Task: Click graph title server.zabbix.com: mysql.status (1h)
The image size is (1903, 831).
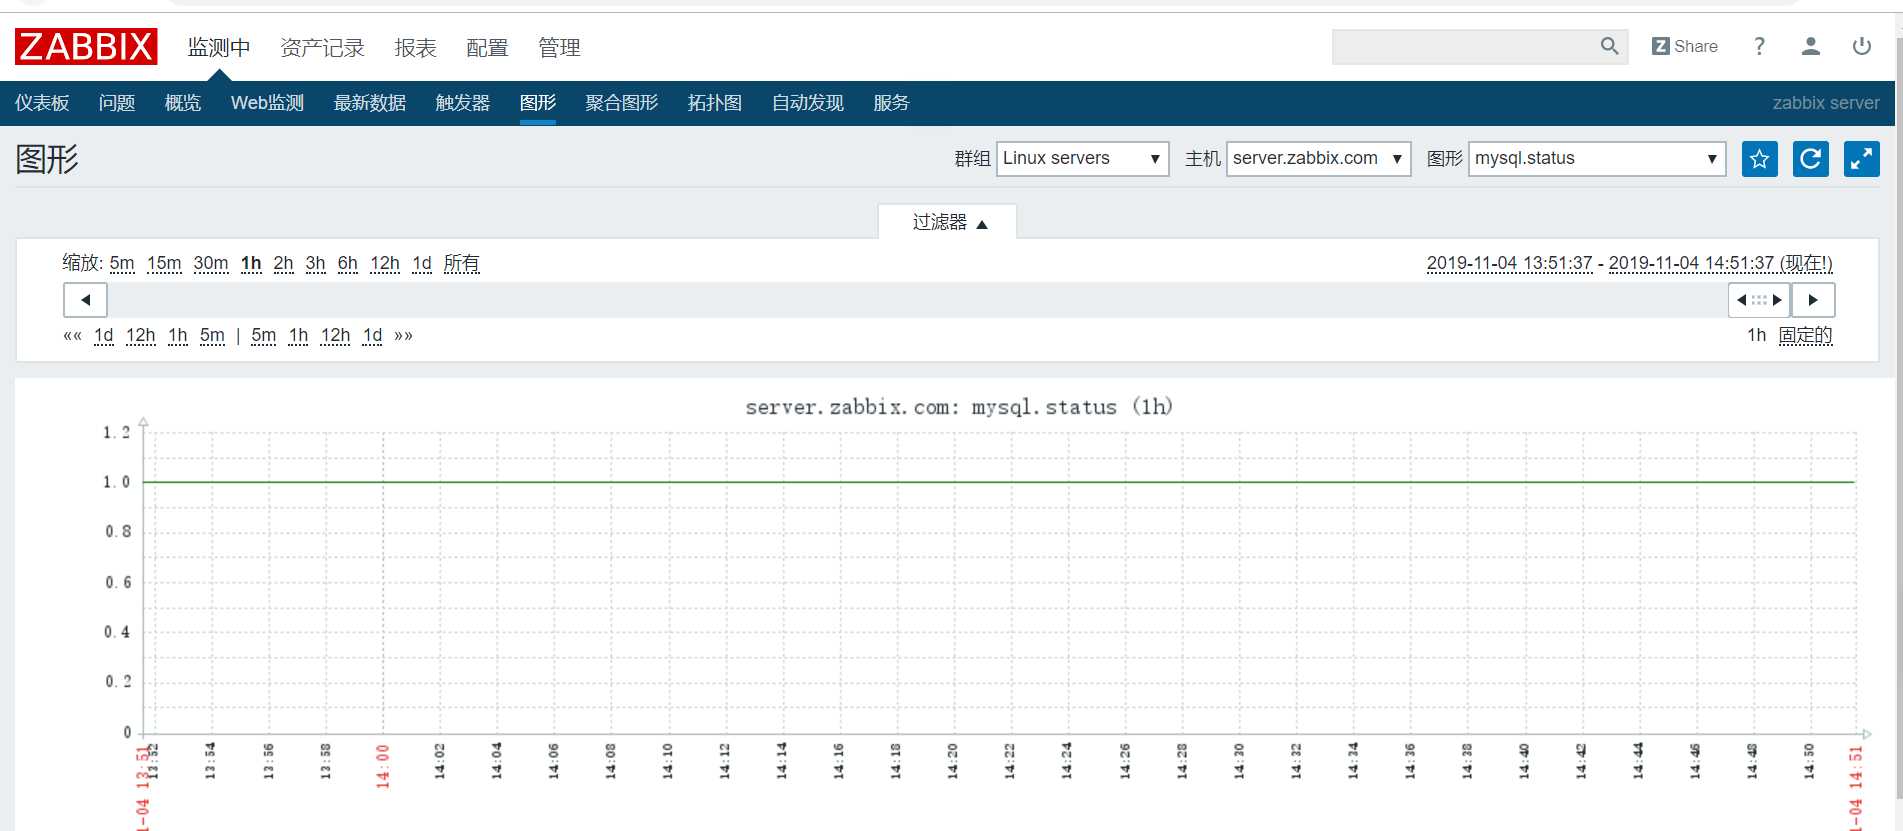Action: pyautogui.click(x=959, y=407)
